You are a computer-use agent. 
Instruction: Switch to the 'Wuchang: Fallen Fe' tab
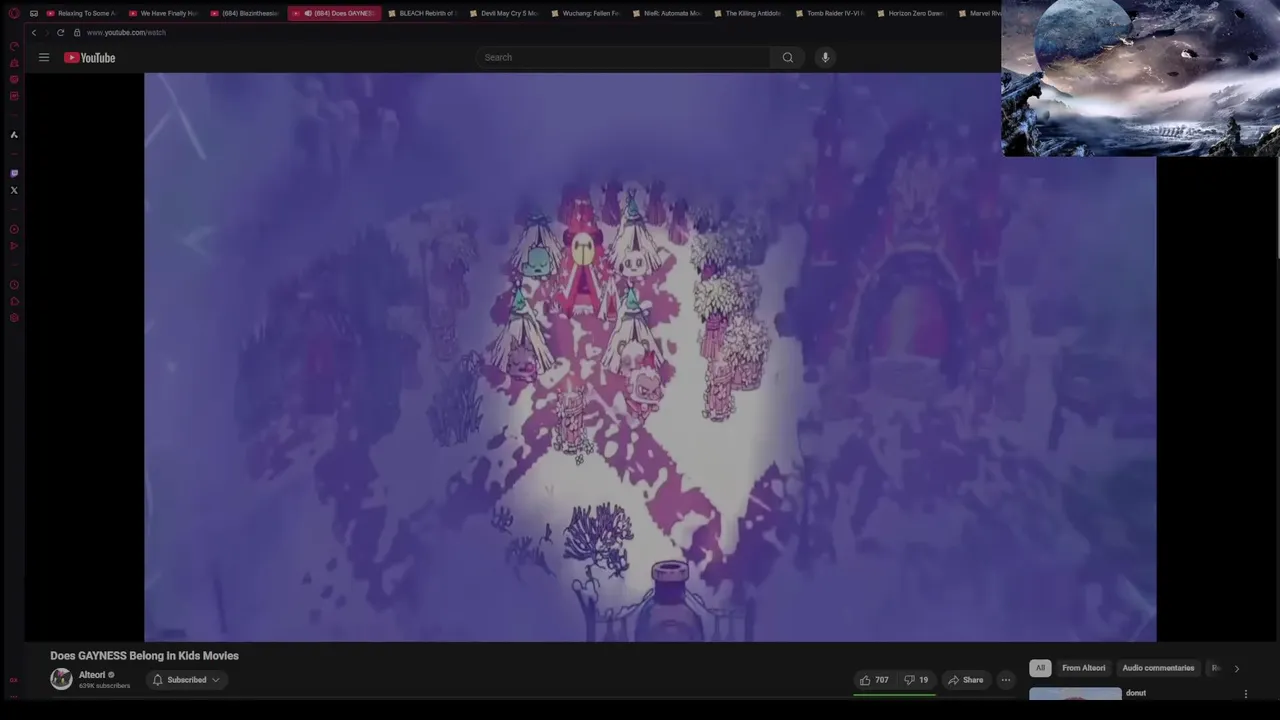click(587, 13)
